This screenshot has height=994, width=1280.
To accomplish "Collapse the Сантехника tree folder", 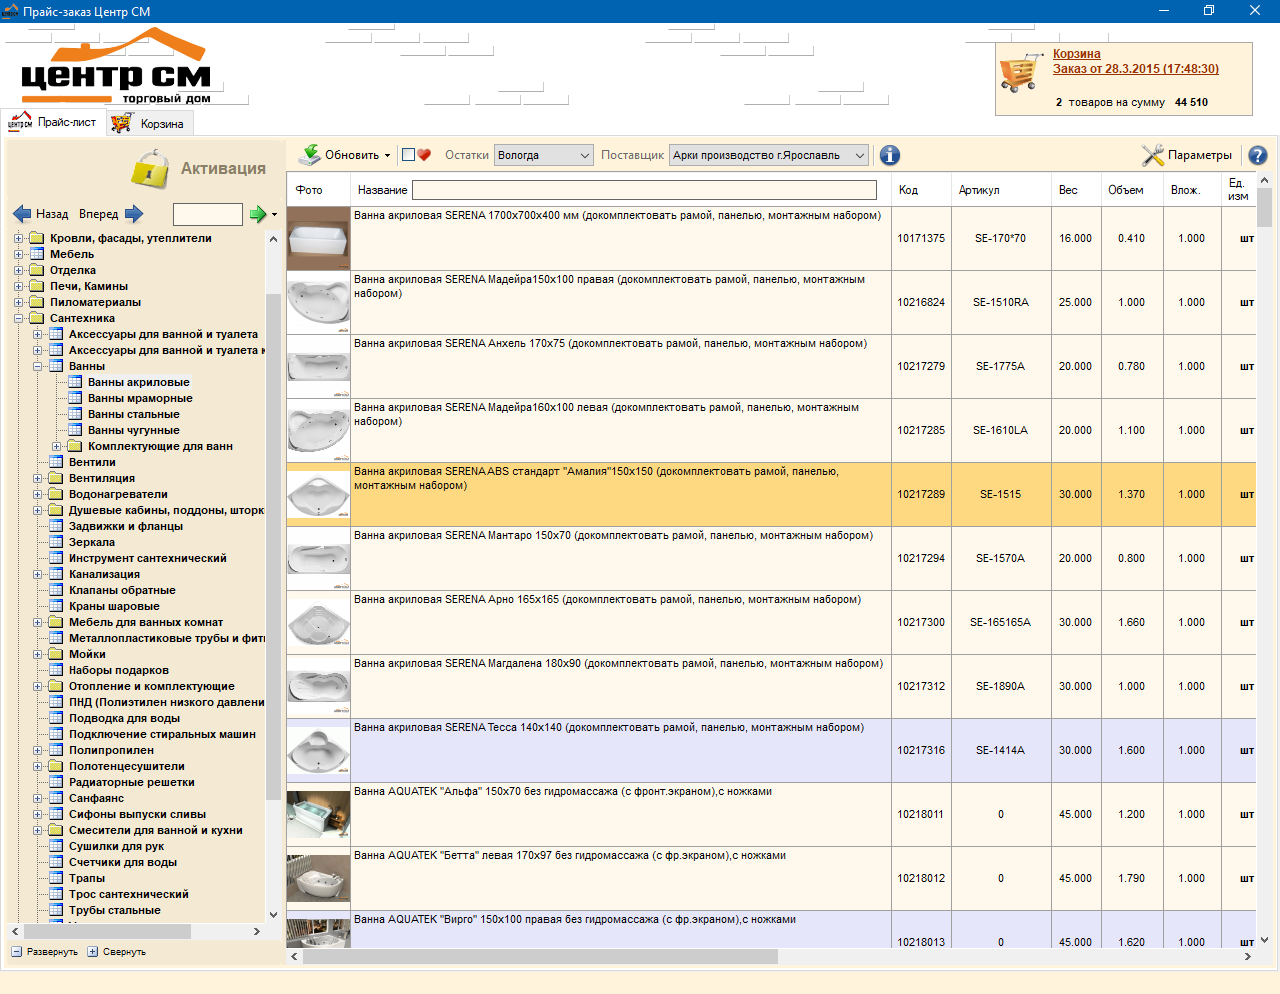I will click(19, 318).
